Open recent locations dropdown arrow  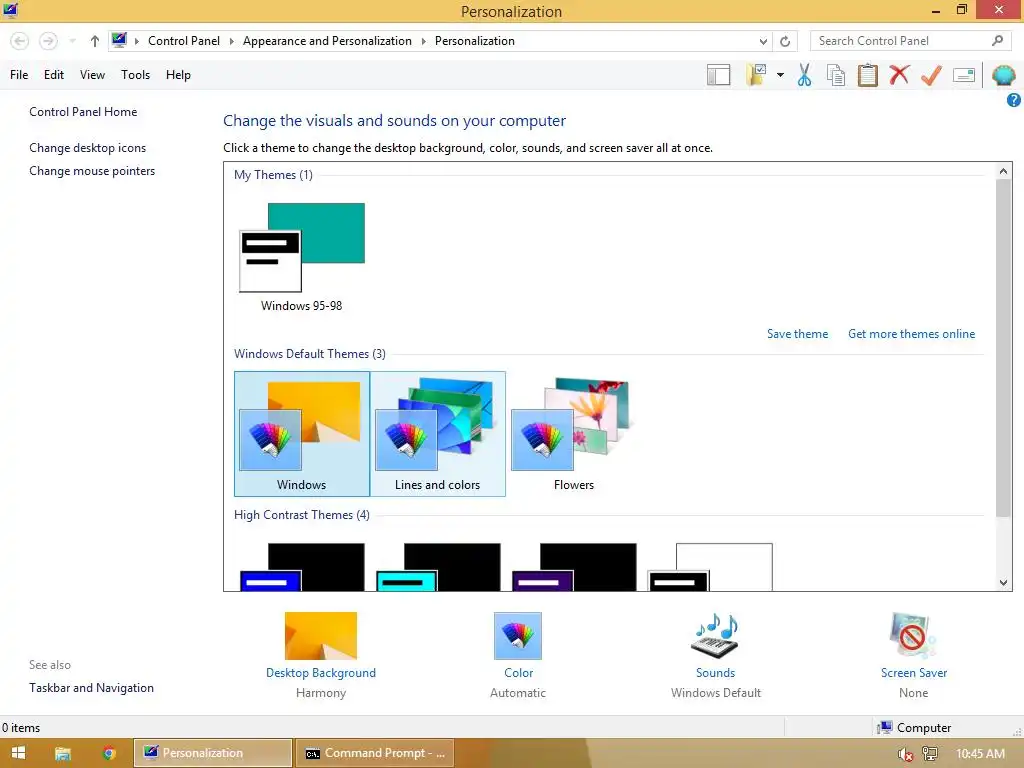(x=72, y=41)
